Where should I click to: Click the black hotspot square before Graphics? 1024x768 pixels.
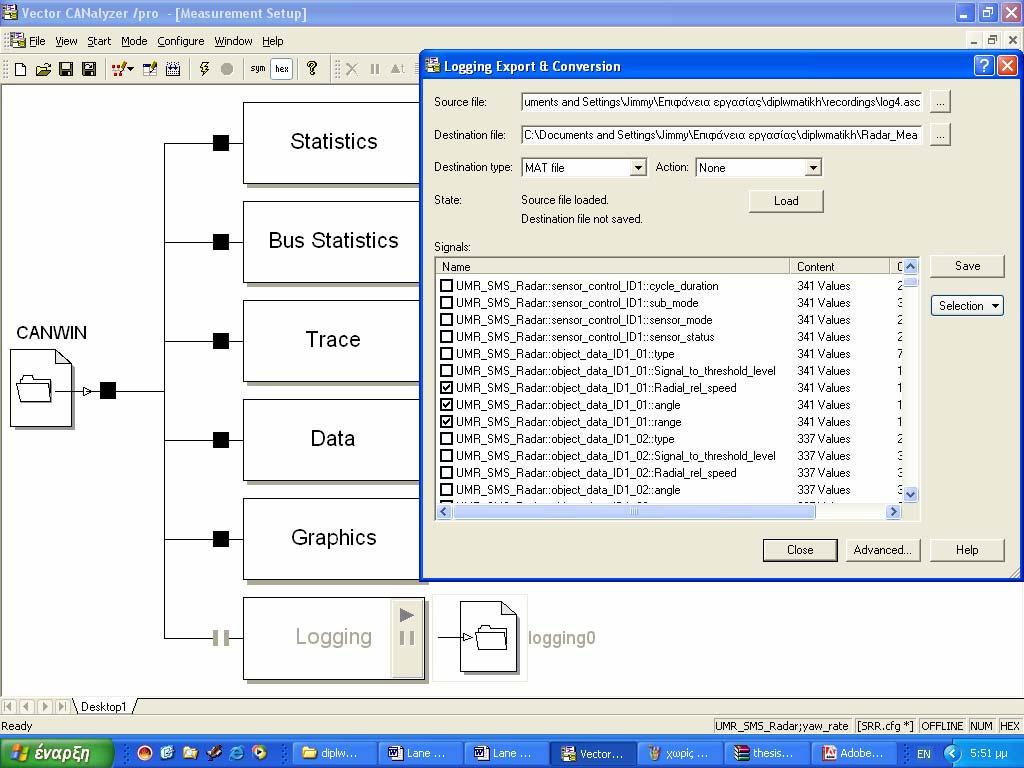[221, 539]
